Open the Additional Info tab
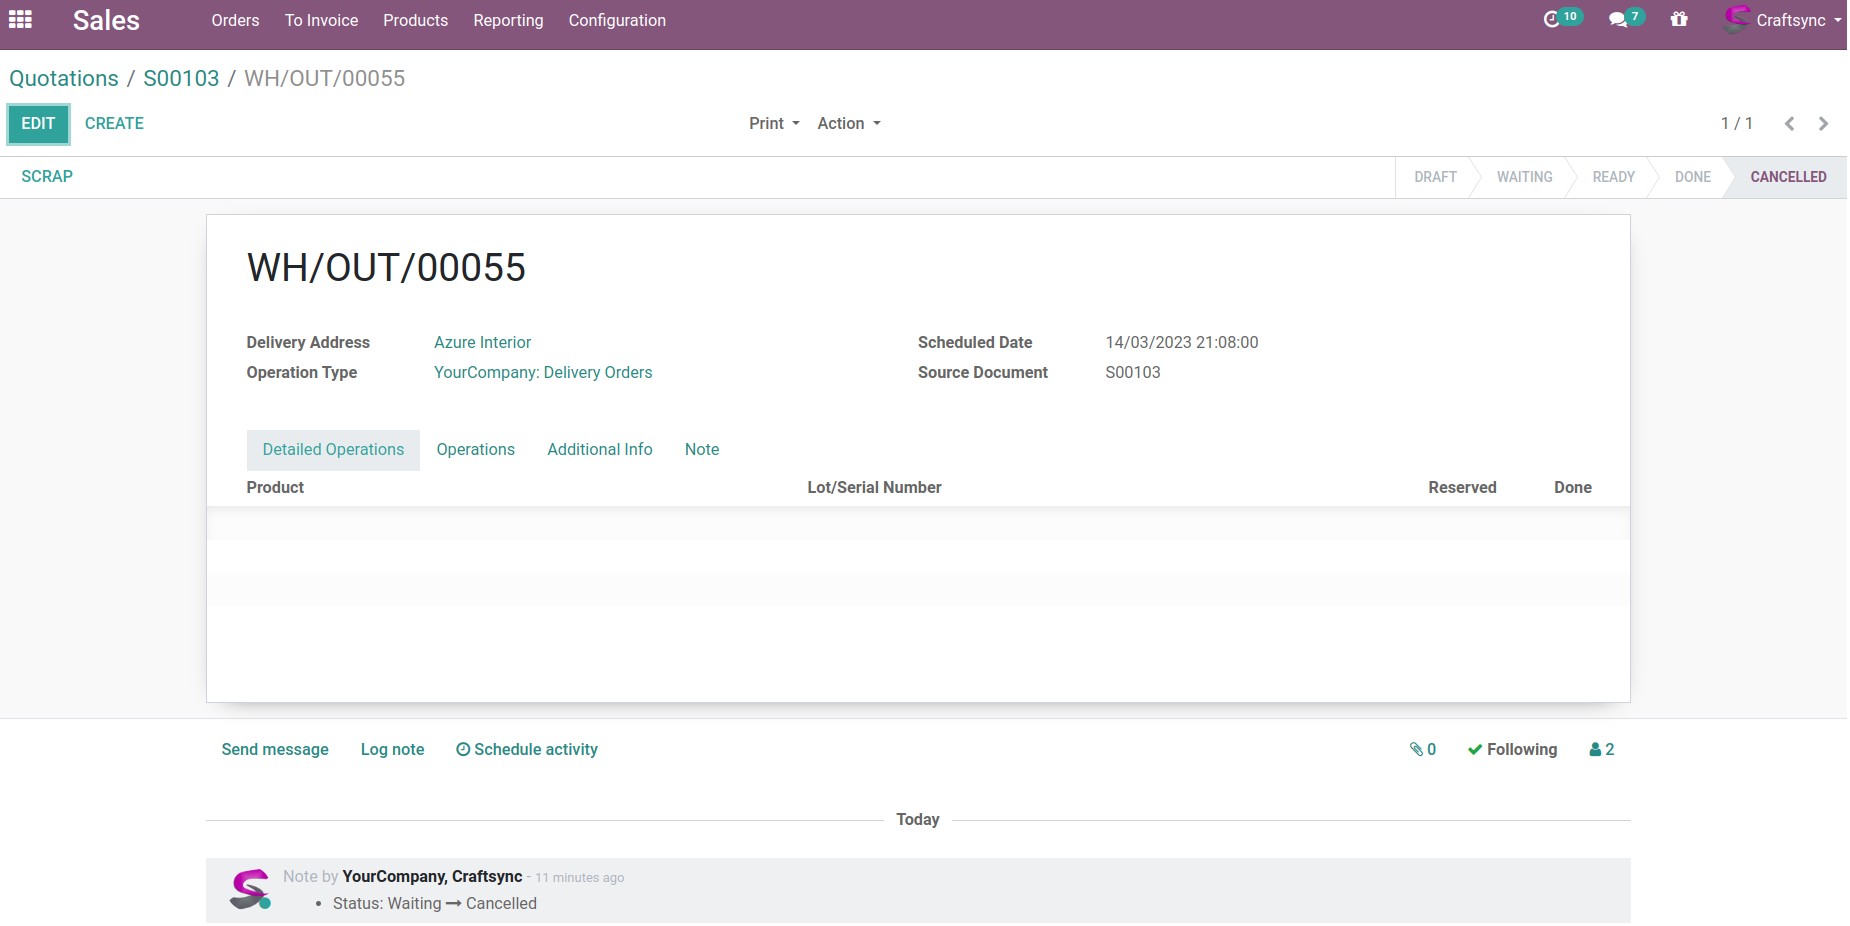This screenshot has height=926, width=1850. [599, 450]
